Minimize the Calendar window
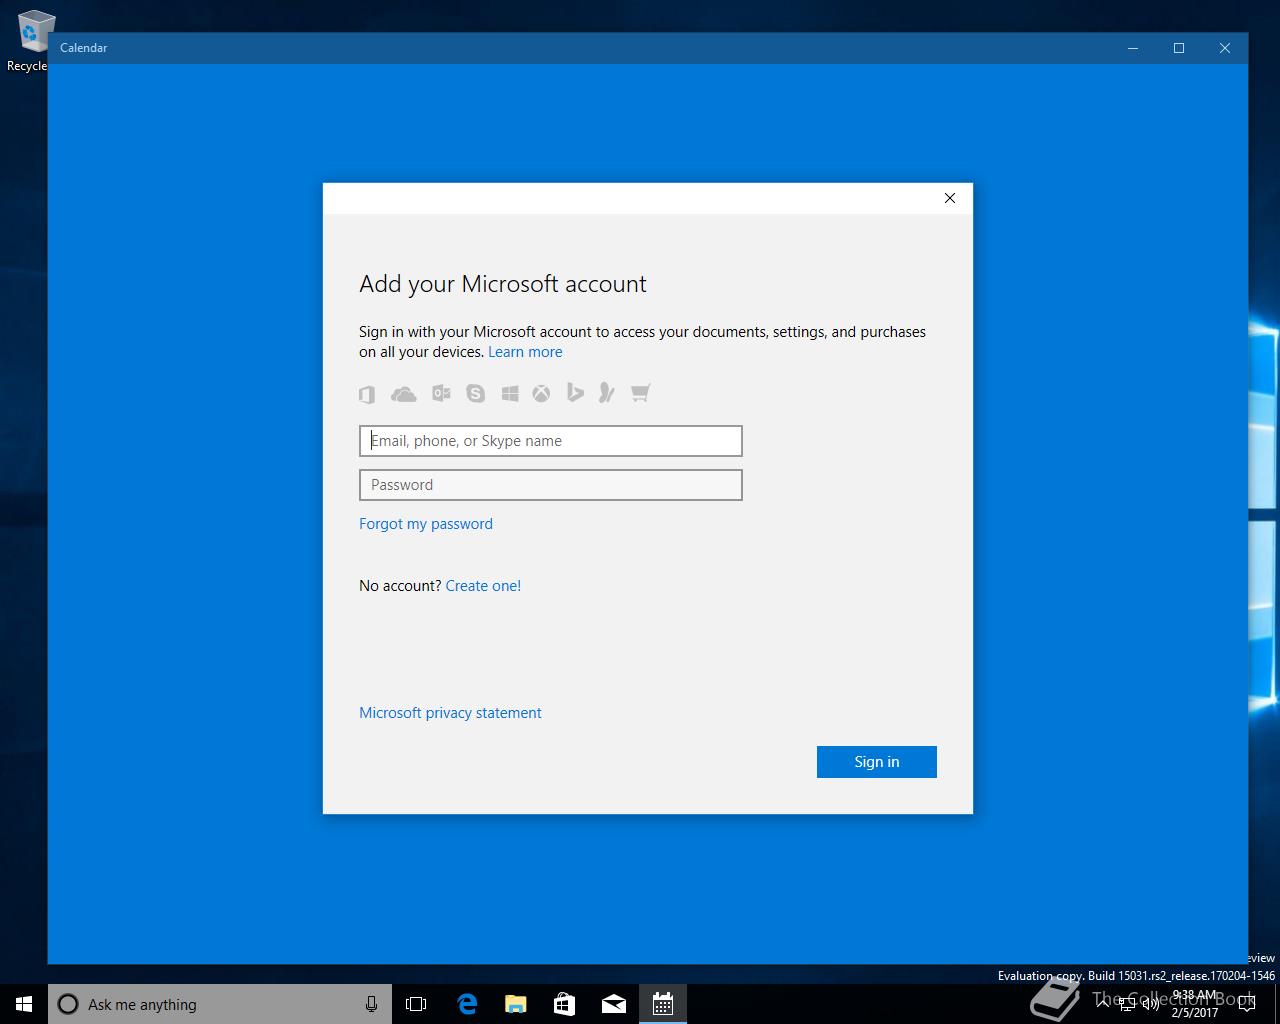Viewport: 1280px width, 1024px height. pyautogui.click(x=1133, y=48)
